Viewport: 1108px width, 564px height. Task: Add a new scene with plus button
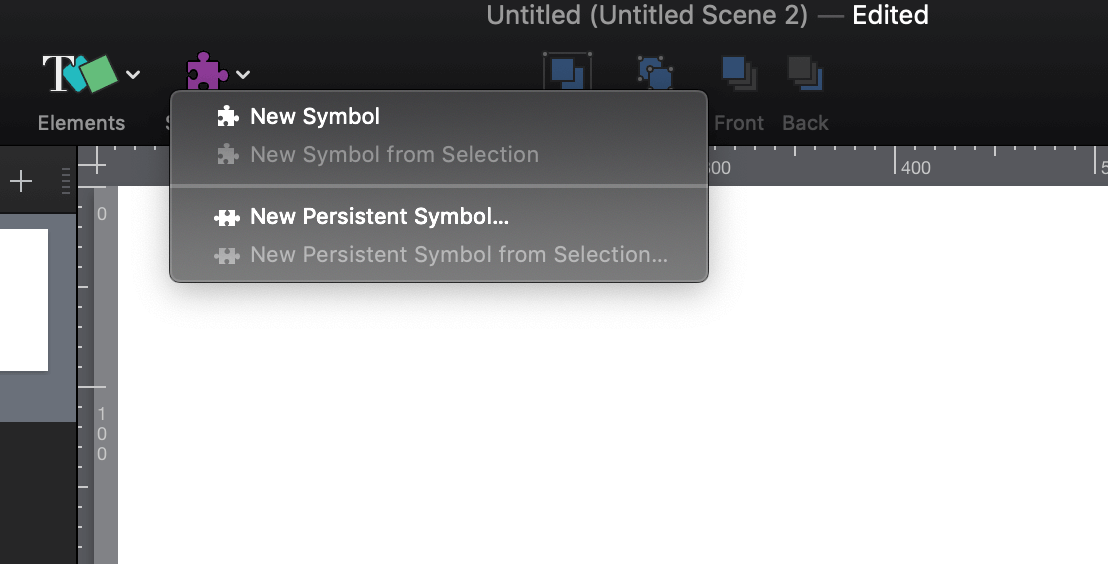tap(21, 181)
